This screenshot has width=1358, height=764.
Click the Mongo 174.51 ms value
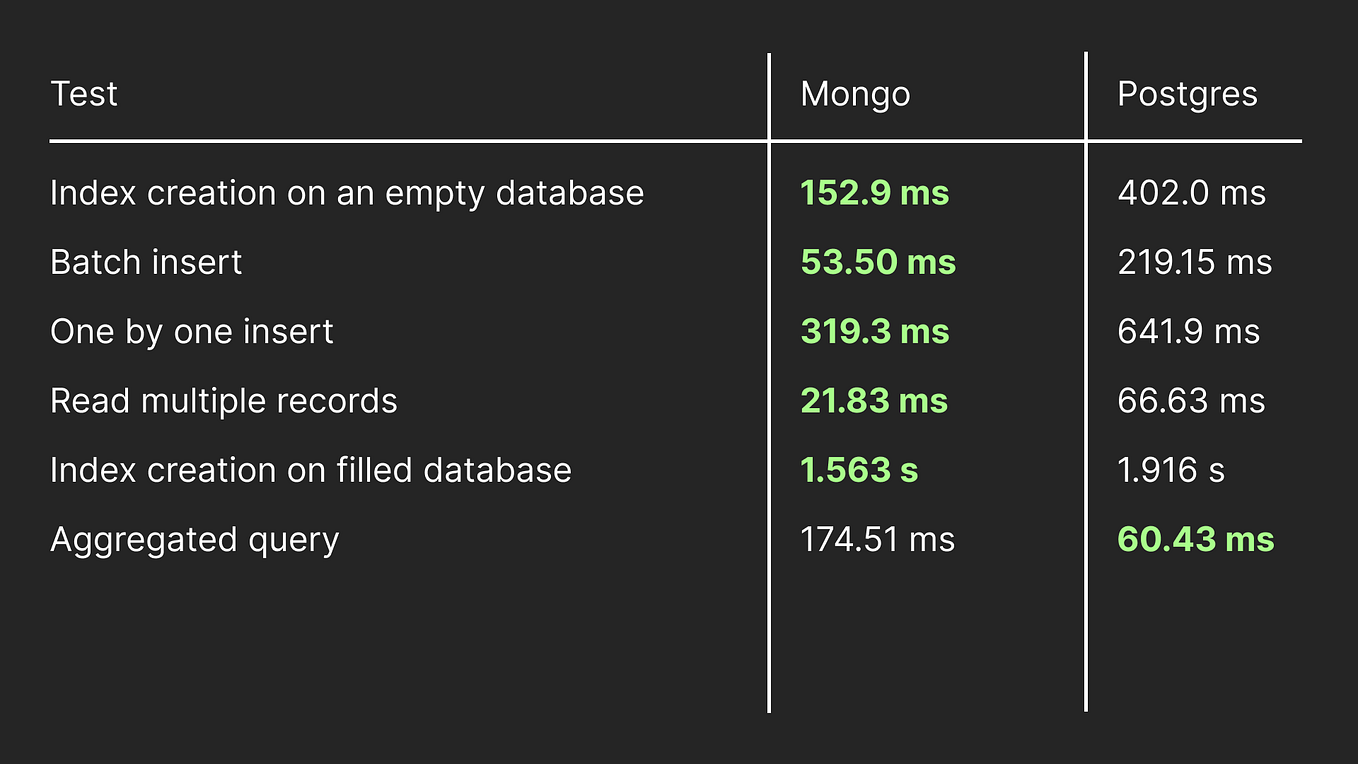[x=877, y=540]
